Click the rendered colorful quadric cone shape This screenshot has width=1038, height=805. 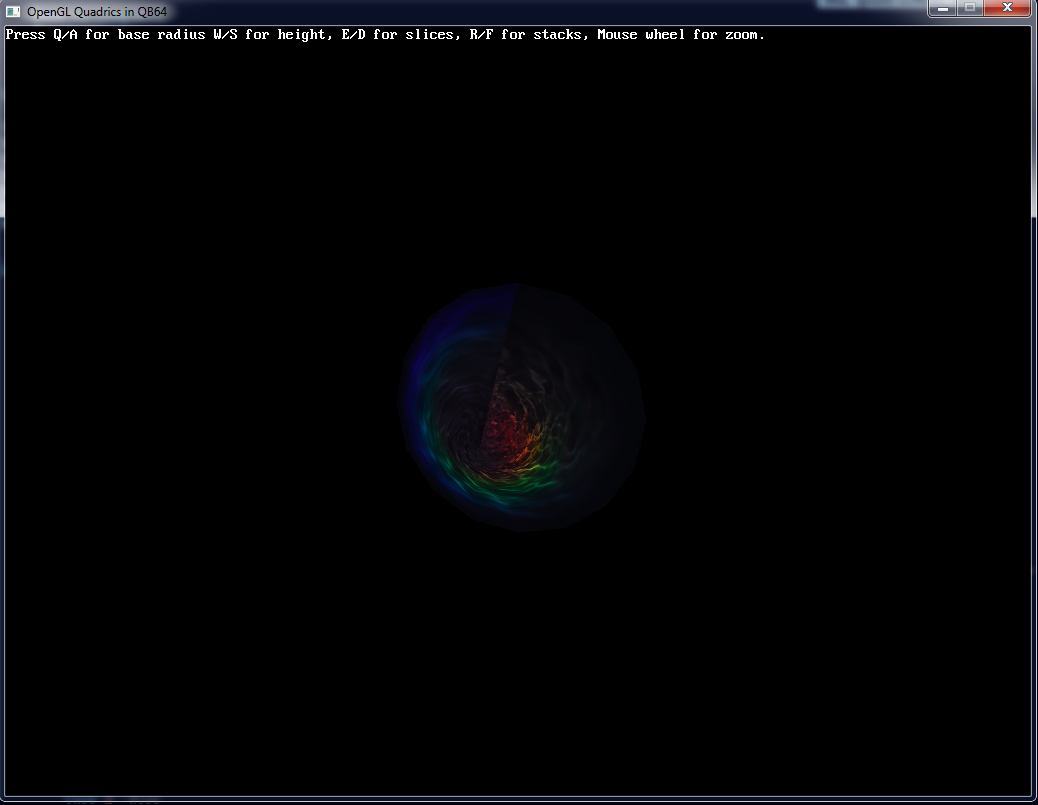pyautogui.click(x=521, y=407)
